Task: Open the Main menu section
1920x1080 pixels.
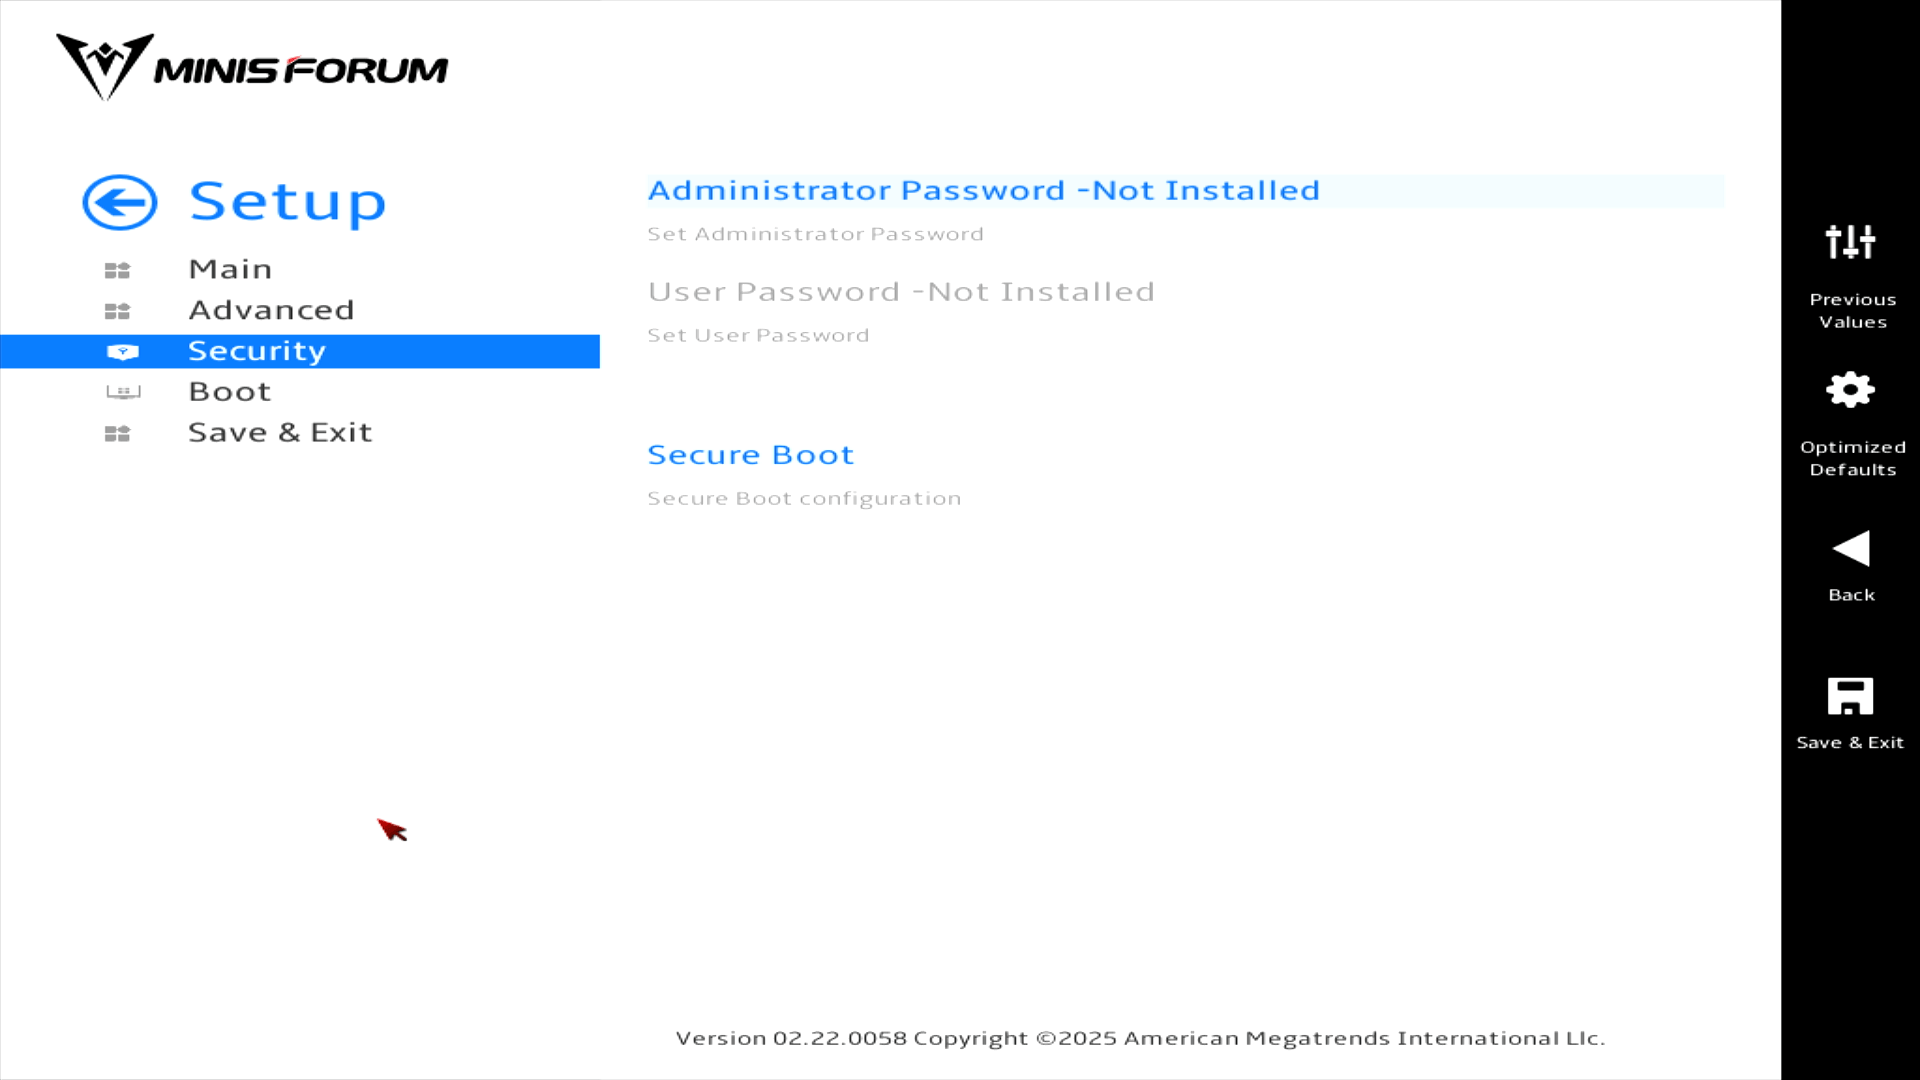Action: point(230,269)
